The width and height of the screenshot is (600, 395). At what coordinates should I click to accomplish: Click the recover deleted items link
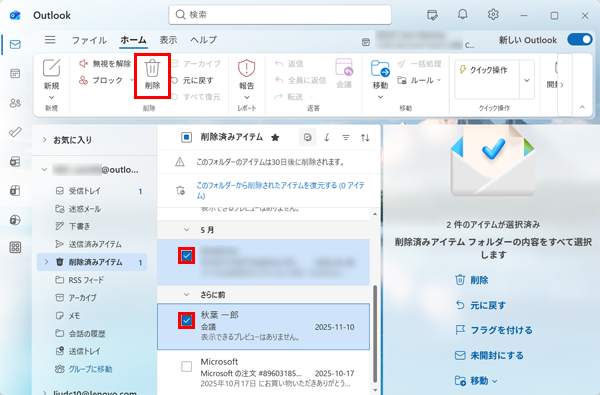pyautogui.click(x=280, y=190)
